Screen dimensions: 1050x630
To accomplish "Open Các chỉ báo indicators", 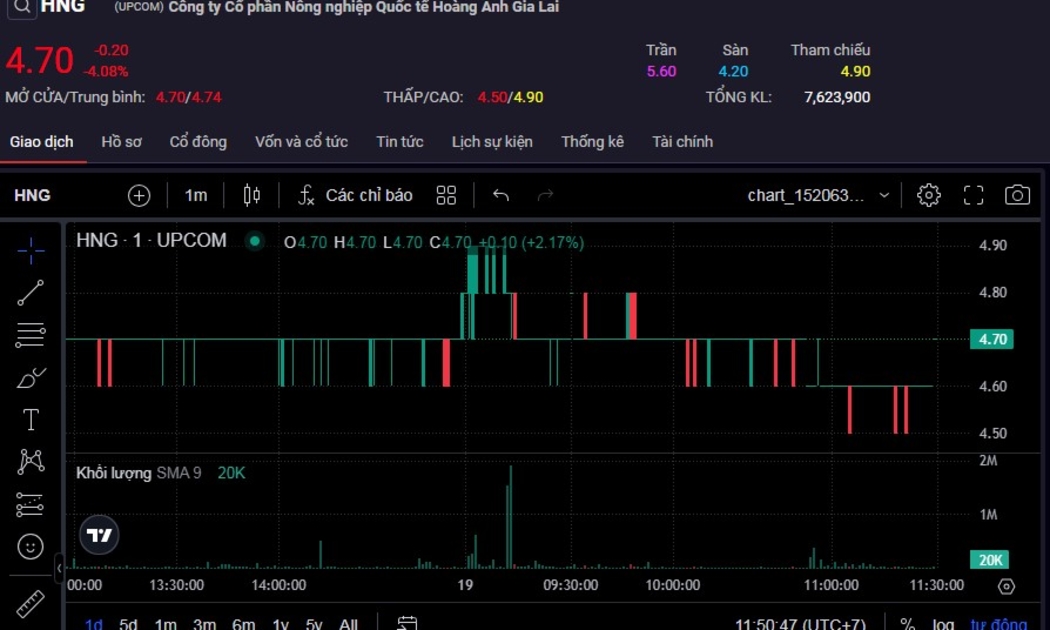I will (x=355, y=195).
